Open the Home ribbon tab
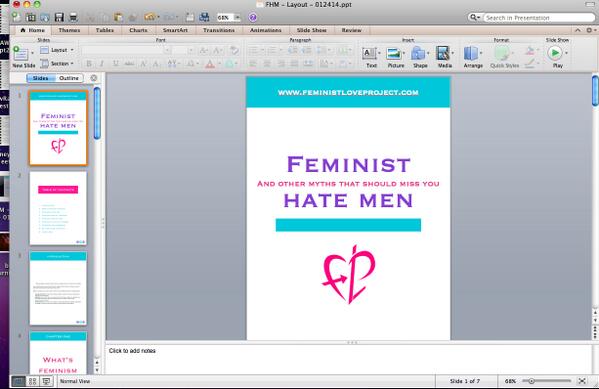 point(32,30)
